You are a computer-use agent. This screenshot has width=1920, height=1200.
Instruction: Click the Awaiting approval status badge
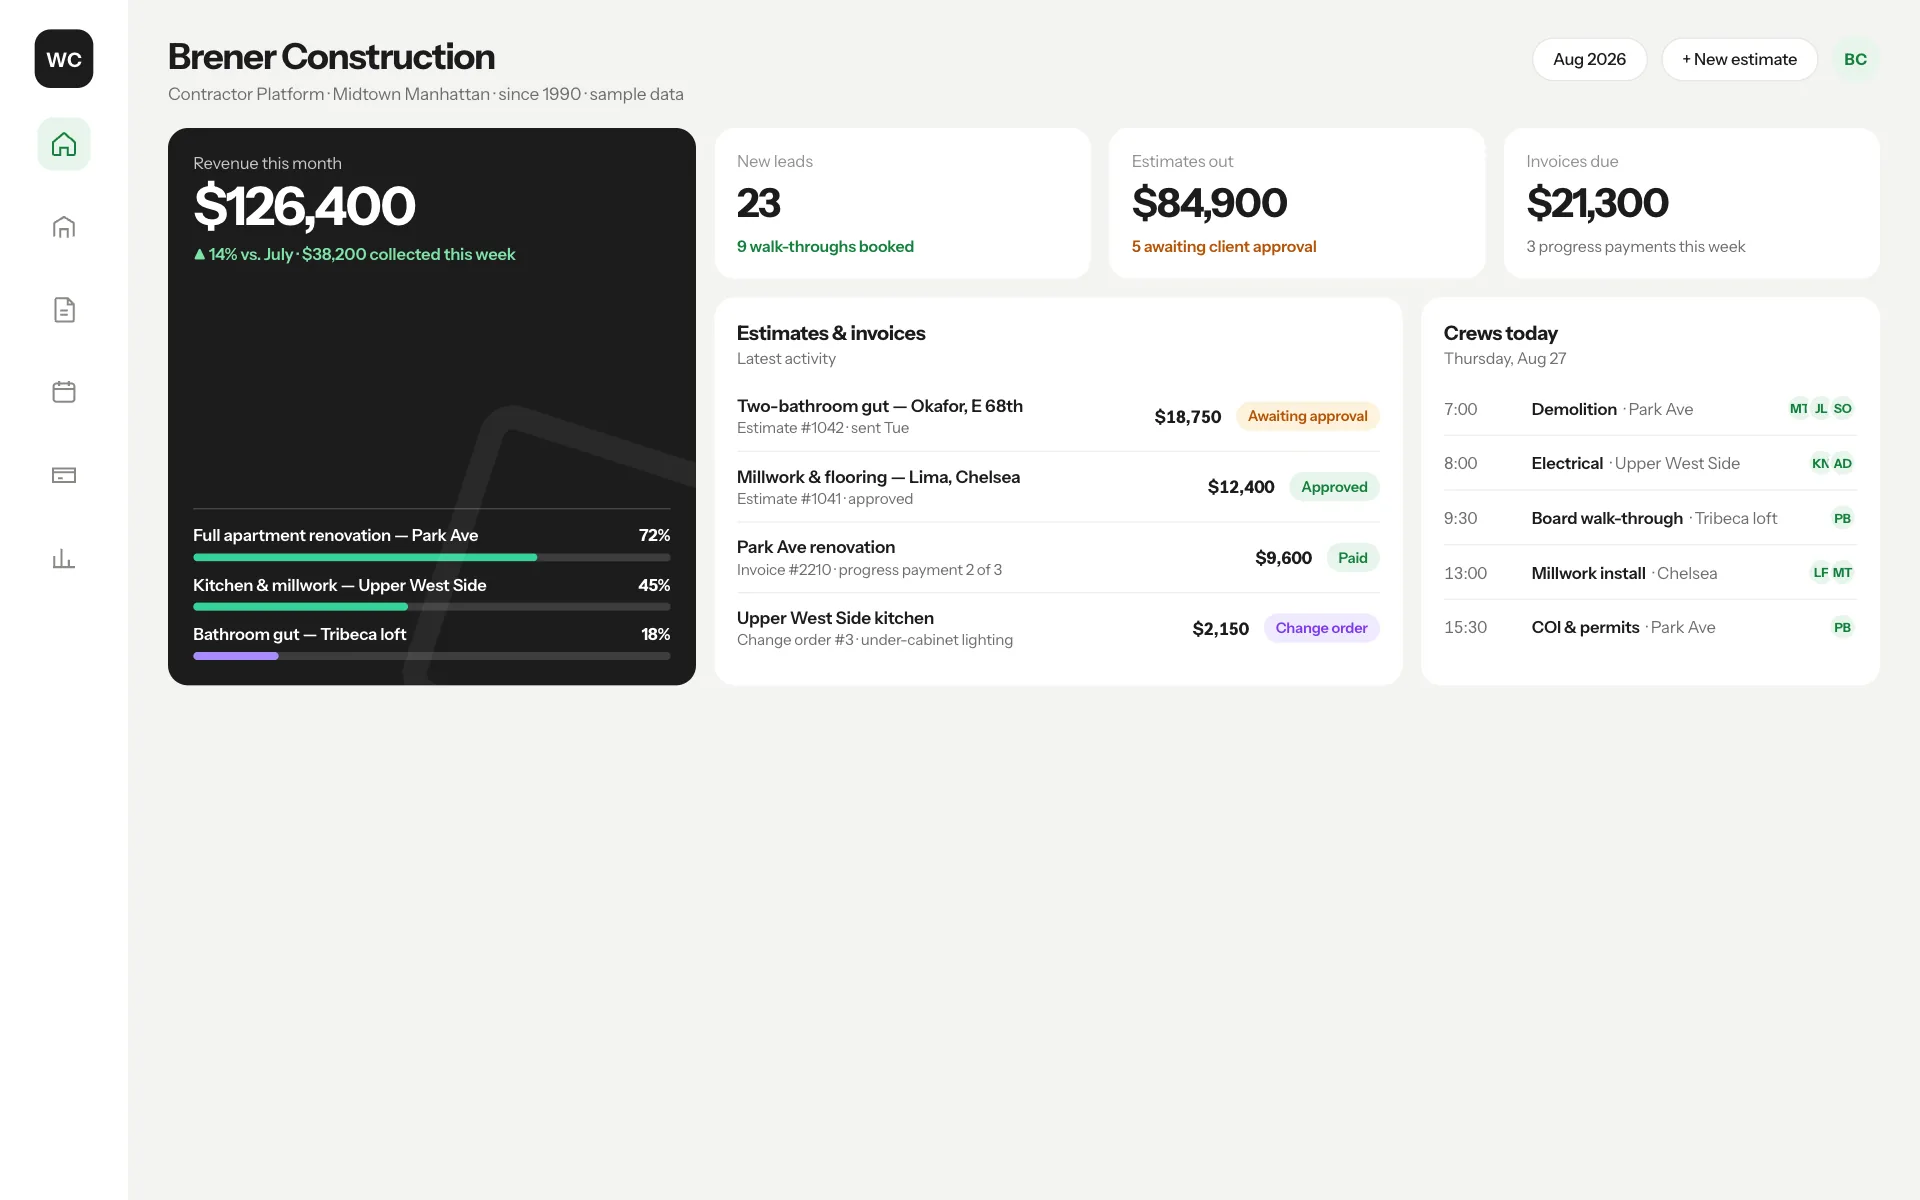coord(1307,416)
